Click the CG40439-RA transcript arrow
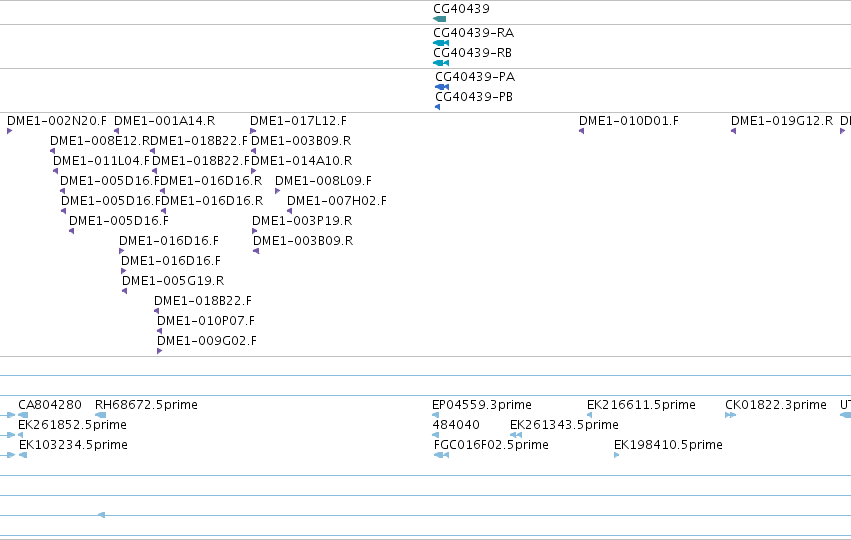851x540 pixels. [x=441, y=43]
